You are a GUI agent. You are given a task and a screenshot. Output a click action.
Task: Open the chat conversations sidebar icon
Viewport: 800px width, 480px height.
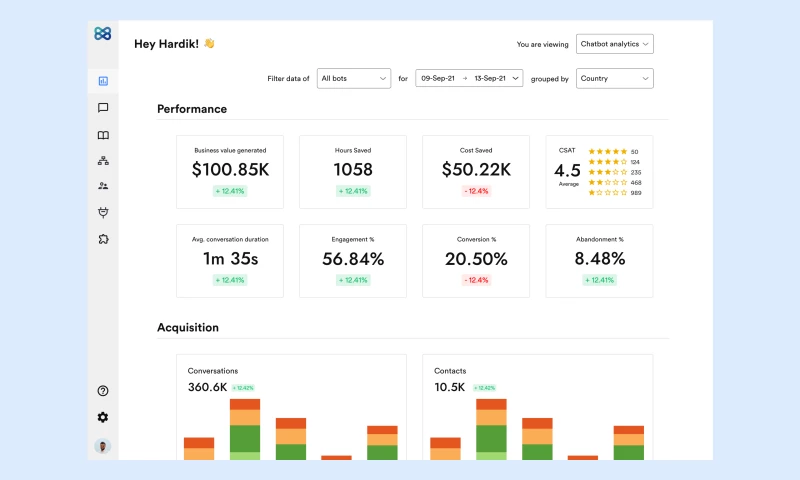102,108
